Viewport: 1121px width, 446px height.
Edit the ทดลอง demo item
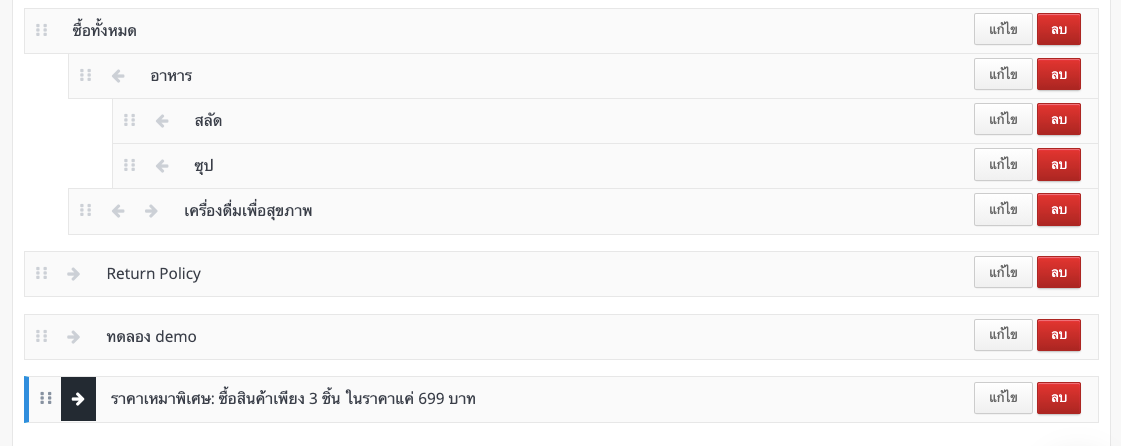pos(1003,335)
